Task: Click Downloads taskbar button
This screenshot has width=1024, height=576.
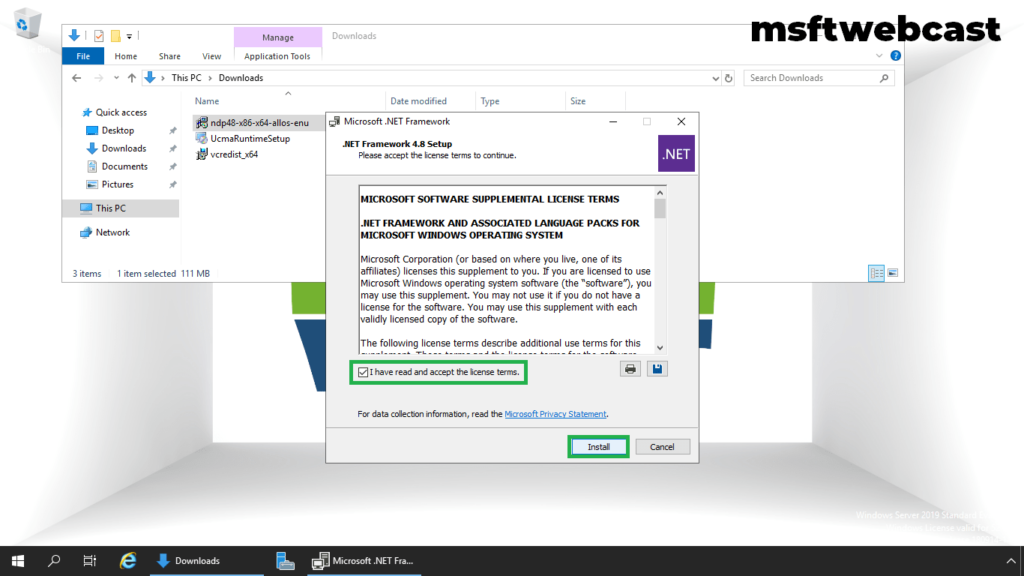Action: (206, 560)
